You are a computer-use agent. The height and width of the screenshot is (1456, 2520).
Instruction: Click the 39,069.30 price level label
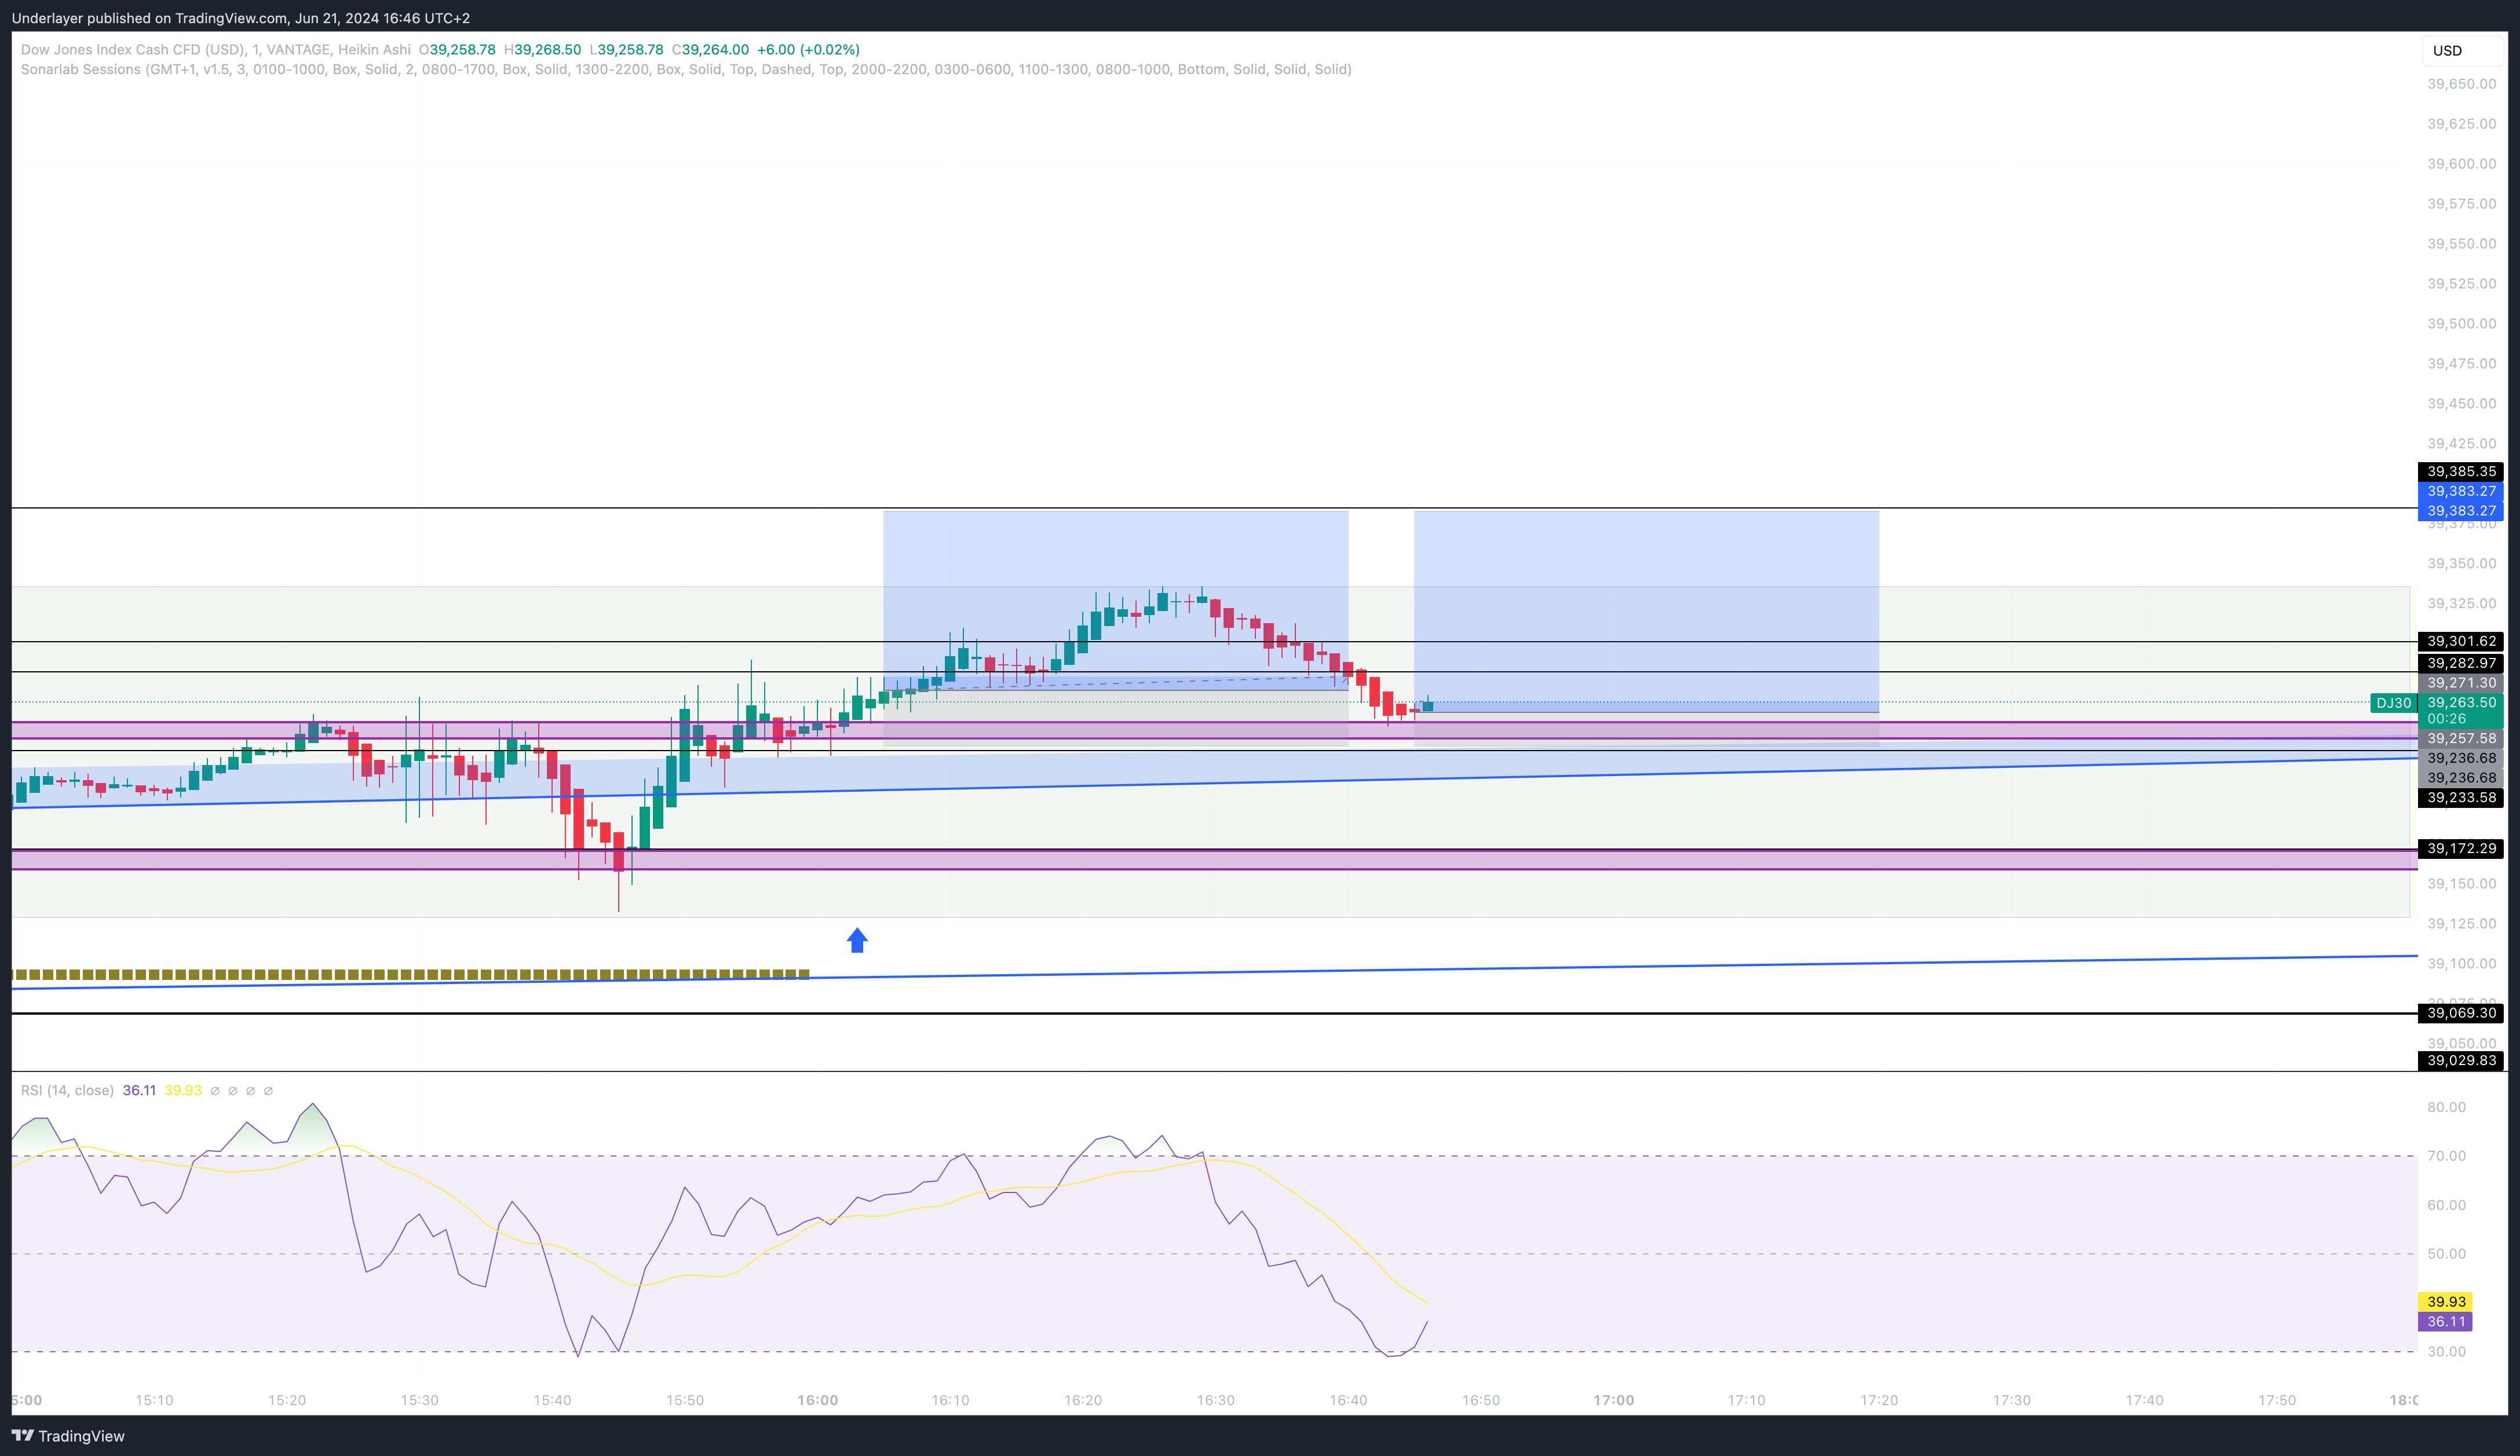pos(2461,1013)
